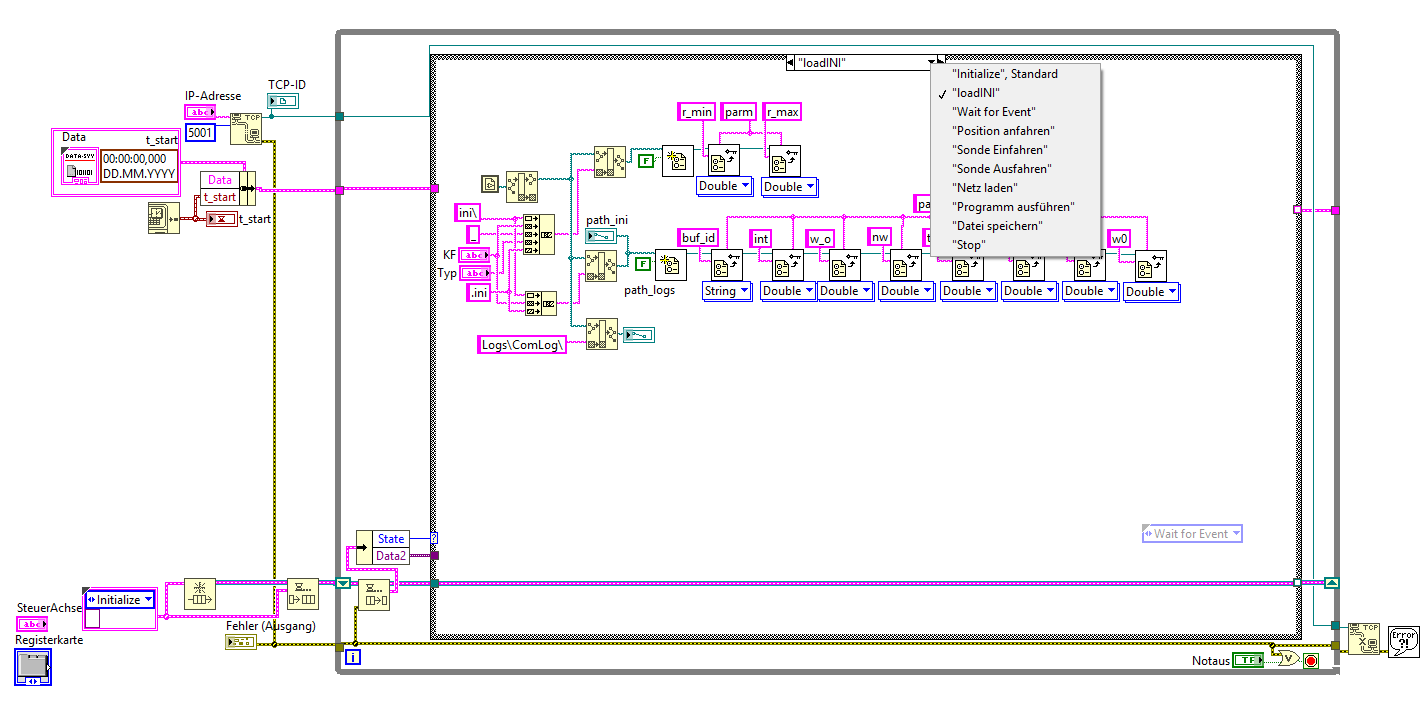Viewport: 1426px width, 703px height.
Task: Click the TCP Close Connection node
Action: click(x=1362, y=637)
